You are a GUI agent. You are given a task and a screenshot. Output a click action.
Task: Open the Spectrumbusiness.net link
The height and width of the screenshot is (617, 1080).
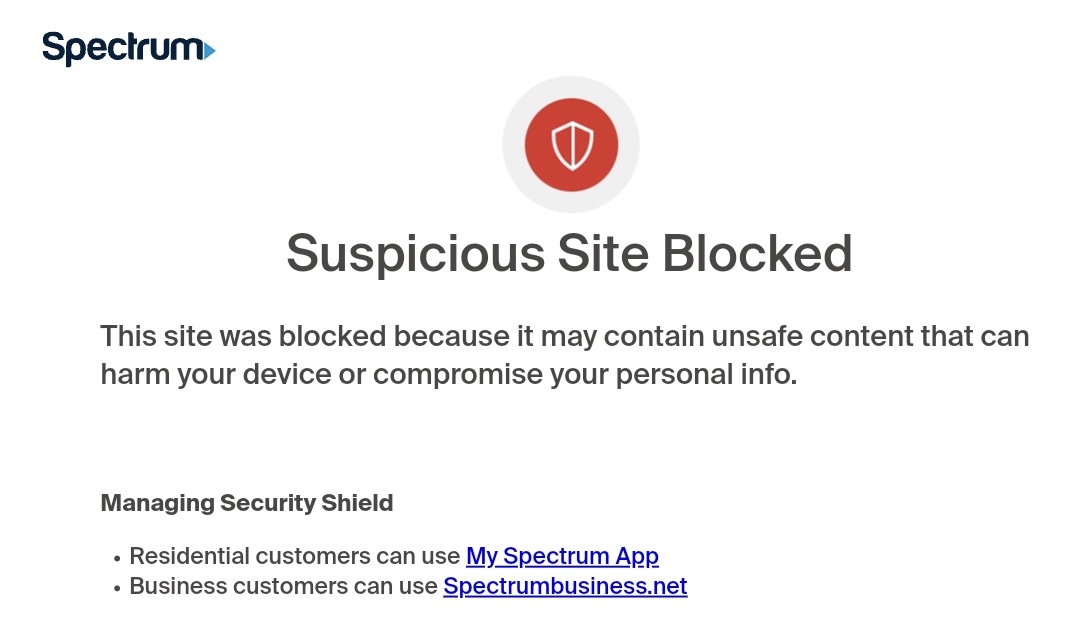(565, 586)
